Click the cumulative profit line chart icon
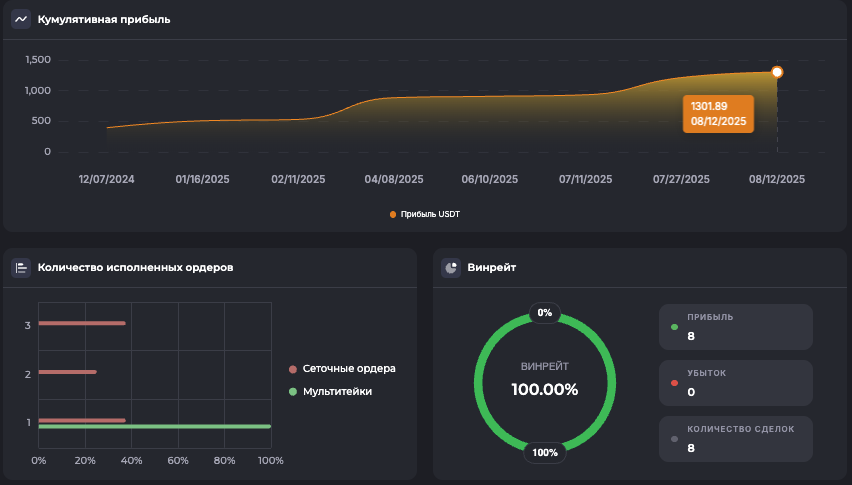 (x=21, y=19)
